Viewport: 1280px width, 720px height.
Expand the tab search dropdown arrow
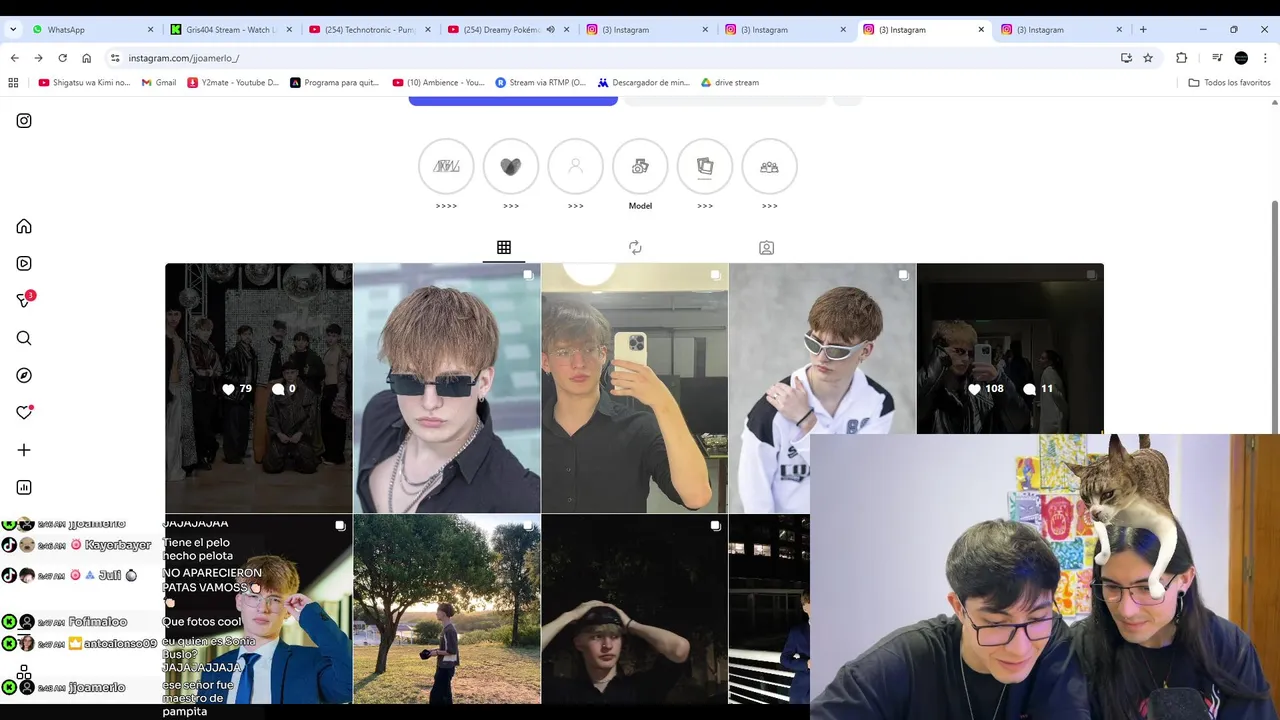(13, 30)
